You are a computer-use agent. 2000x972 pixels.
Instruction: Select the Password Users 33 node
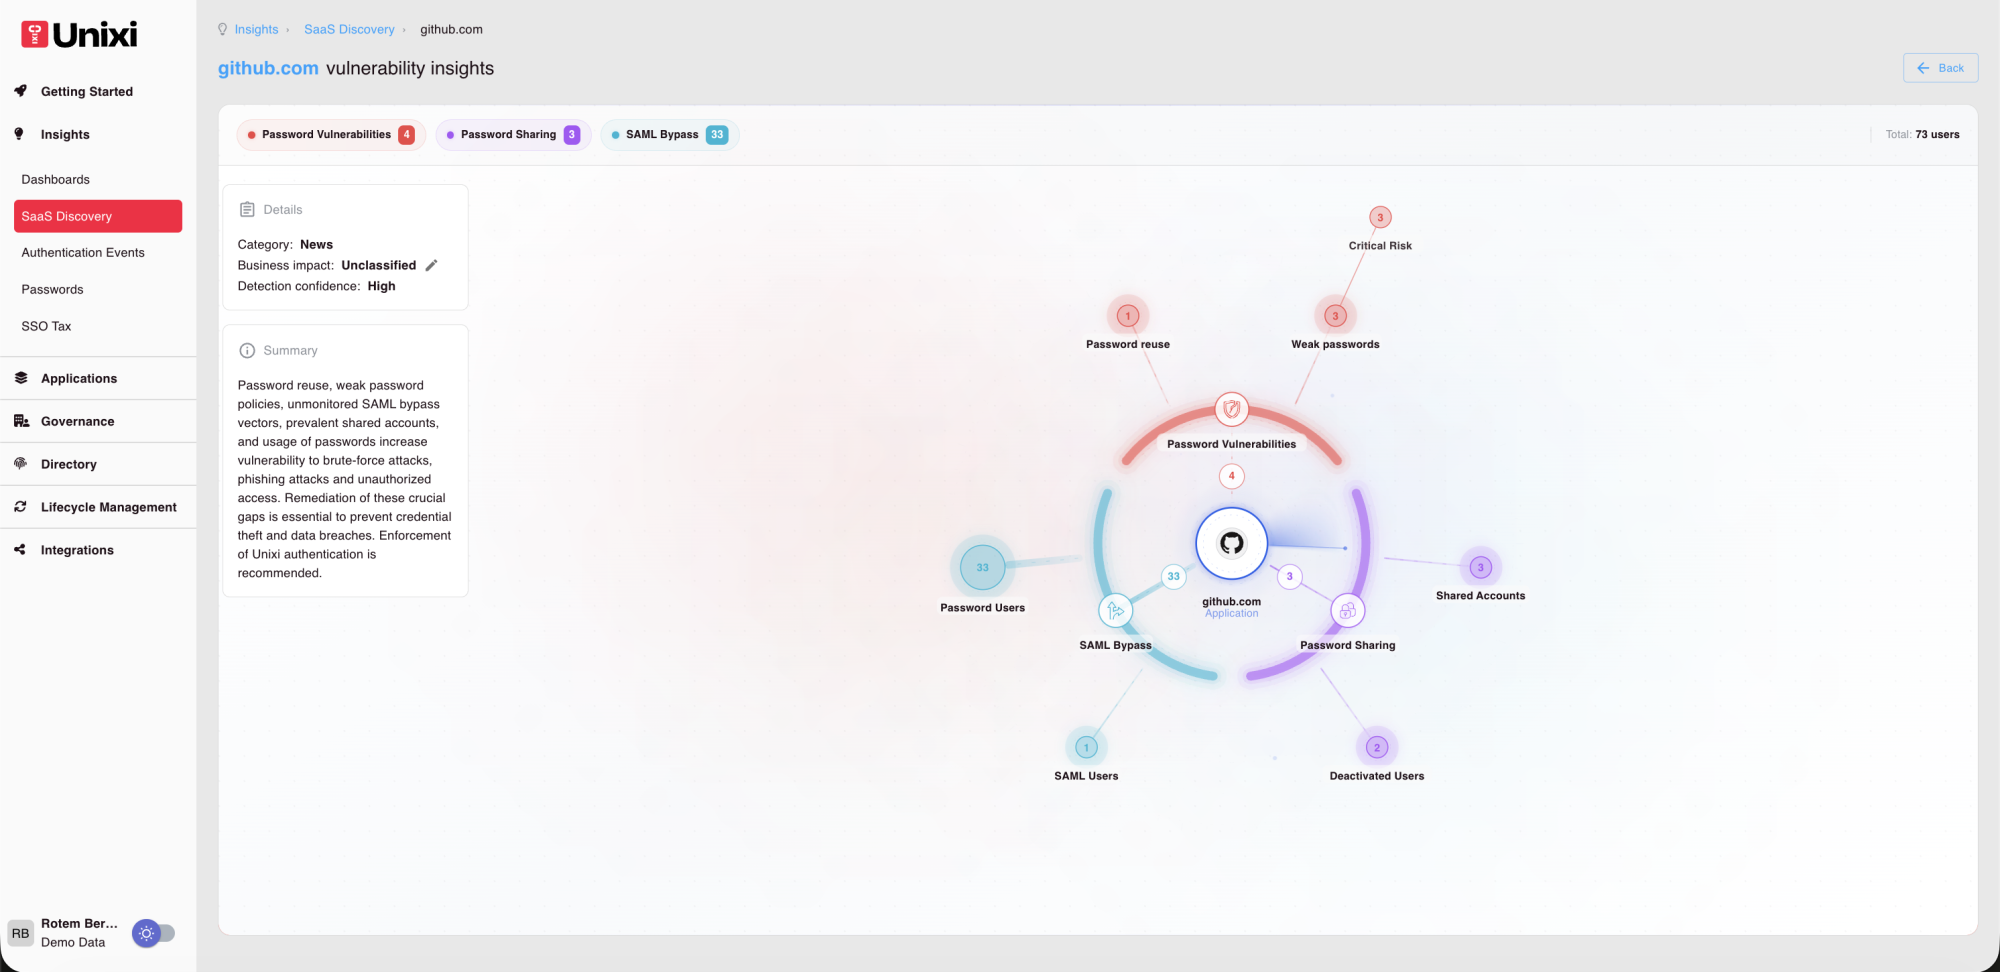pyautogui.click(x=982, y=567)
